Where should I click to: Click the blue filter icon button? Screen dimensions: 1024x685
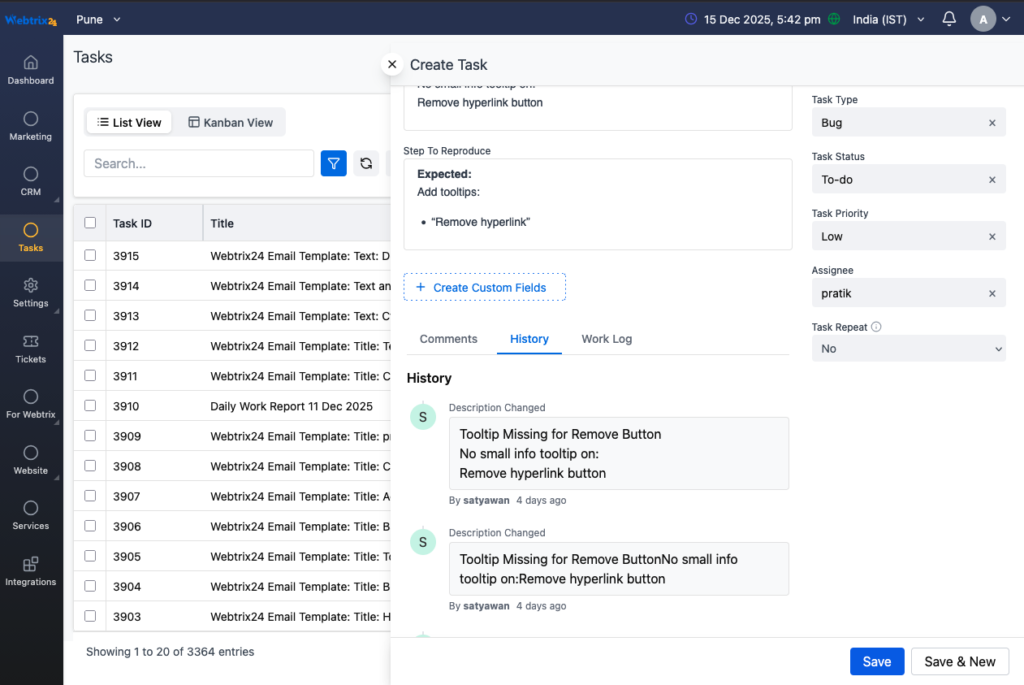click(333, 163)
